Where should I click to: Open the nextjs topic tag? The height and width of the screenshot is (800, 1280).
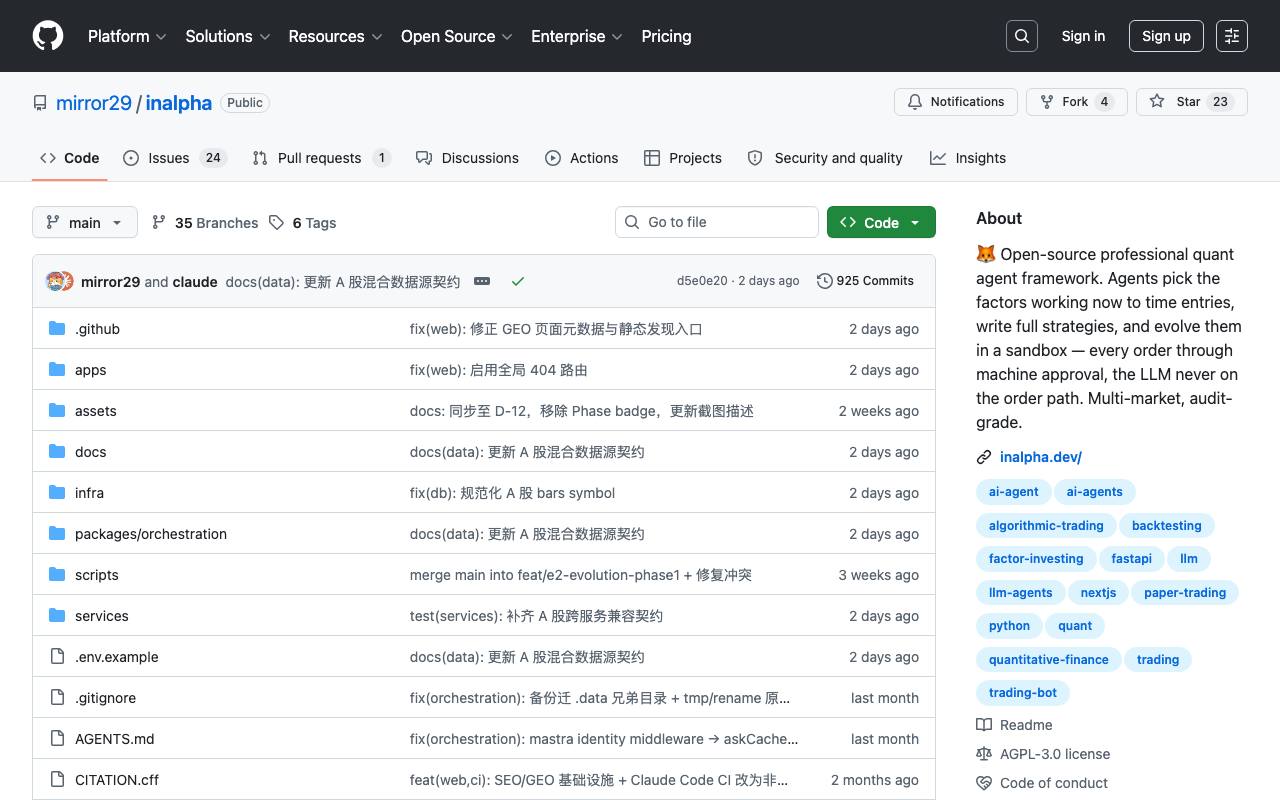click(x=1098, y=593)
